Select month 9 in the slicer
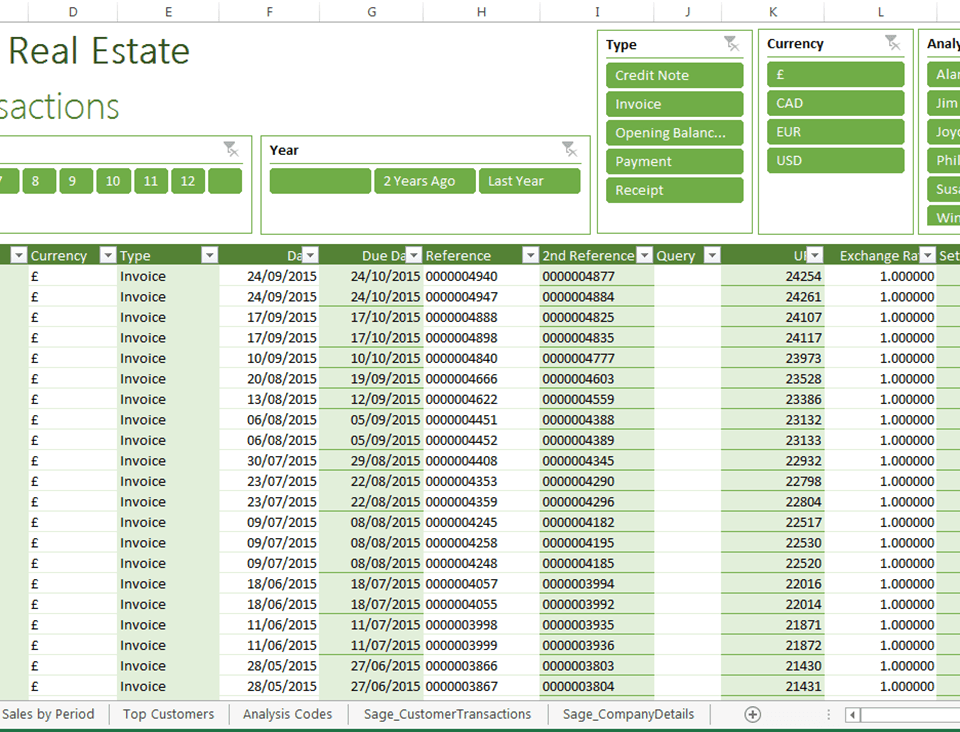Screen dimensions: 960x732 coord(77,181)
